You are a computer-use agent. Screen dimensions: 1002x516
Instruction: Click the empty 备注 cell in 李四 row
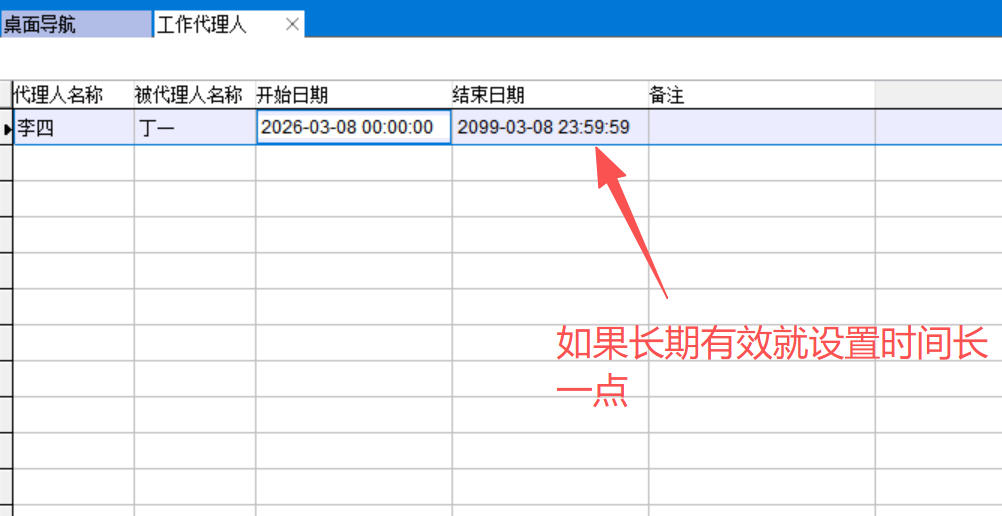pyautogui.click(x=761, y=128)
